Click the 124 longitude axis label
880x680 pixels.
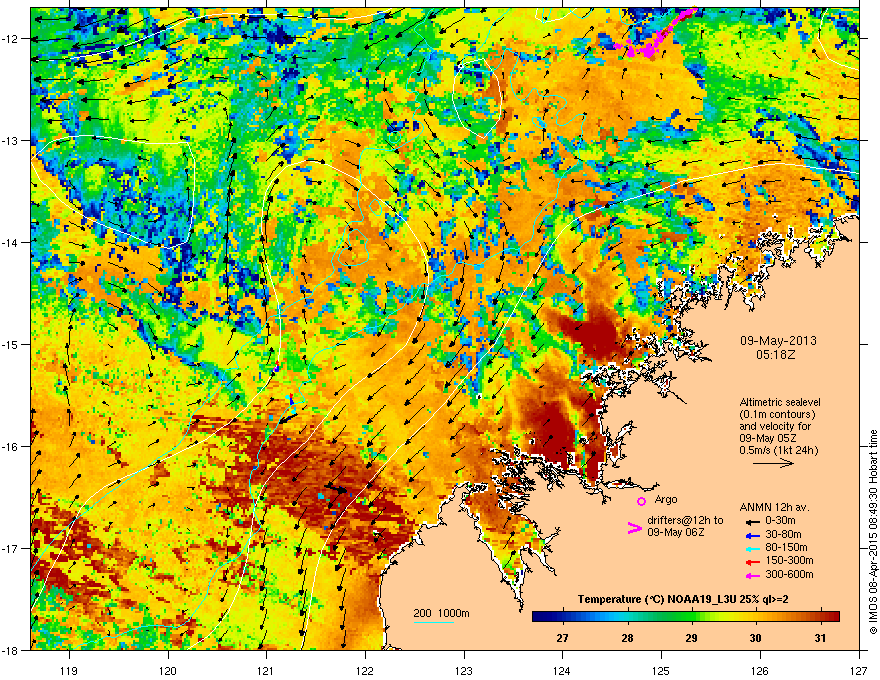(562, 670)
